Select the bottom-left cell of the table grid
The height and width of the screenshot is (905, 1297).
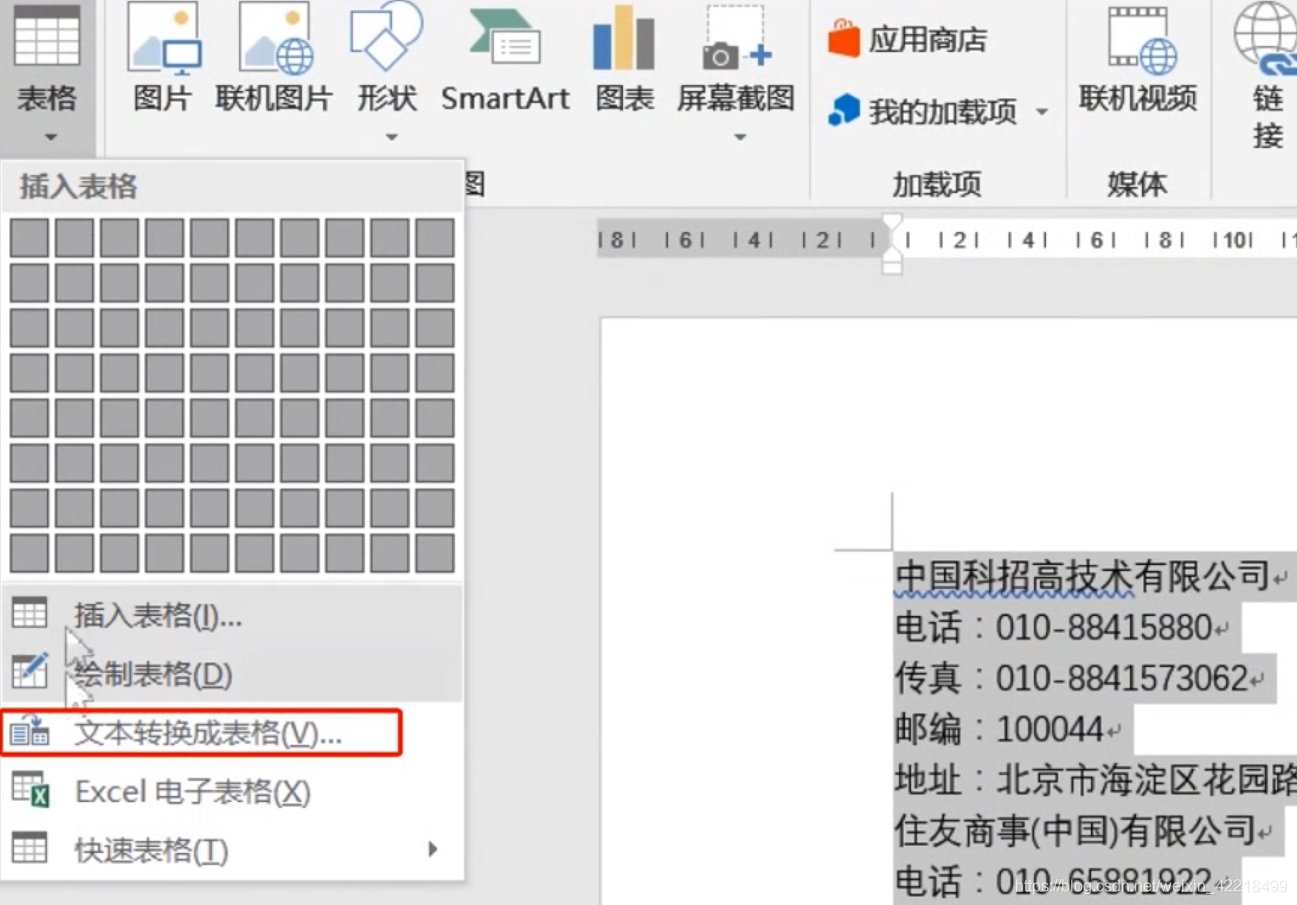pyautogui.click(x=29, y=553)
